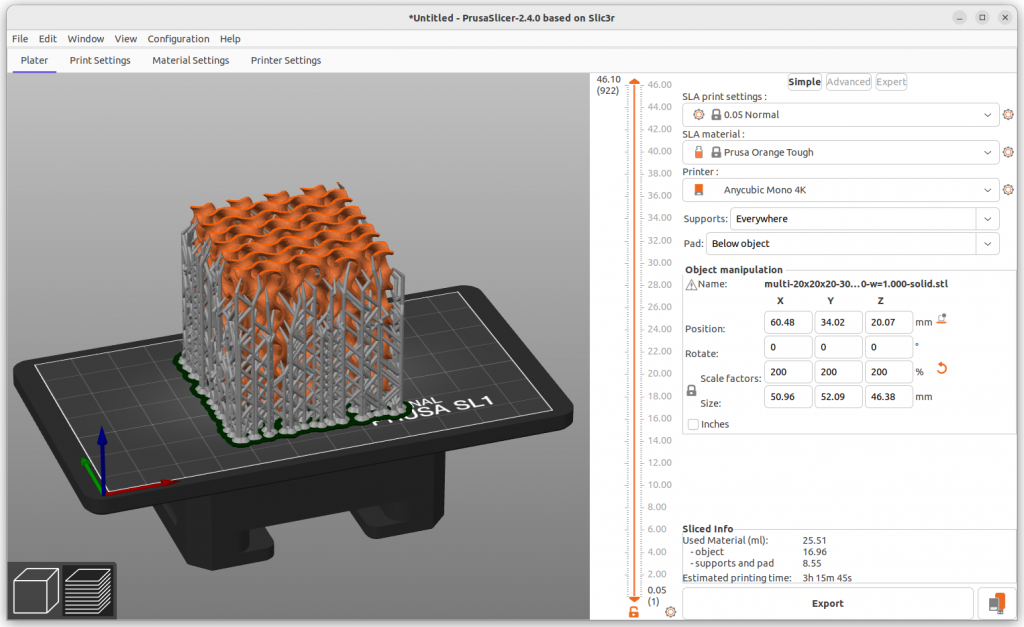
Task: Select Simple mode
Action: coord(804,82)
